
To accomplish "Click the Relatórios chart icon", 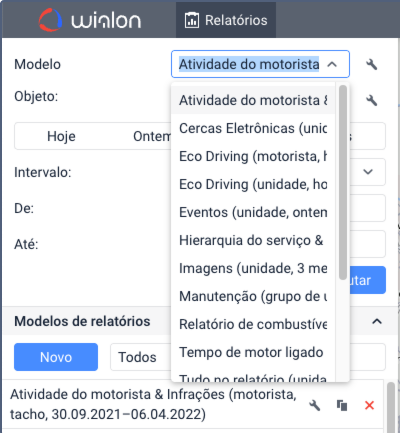I will 192,20.
